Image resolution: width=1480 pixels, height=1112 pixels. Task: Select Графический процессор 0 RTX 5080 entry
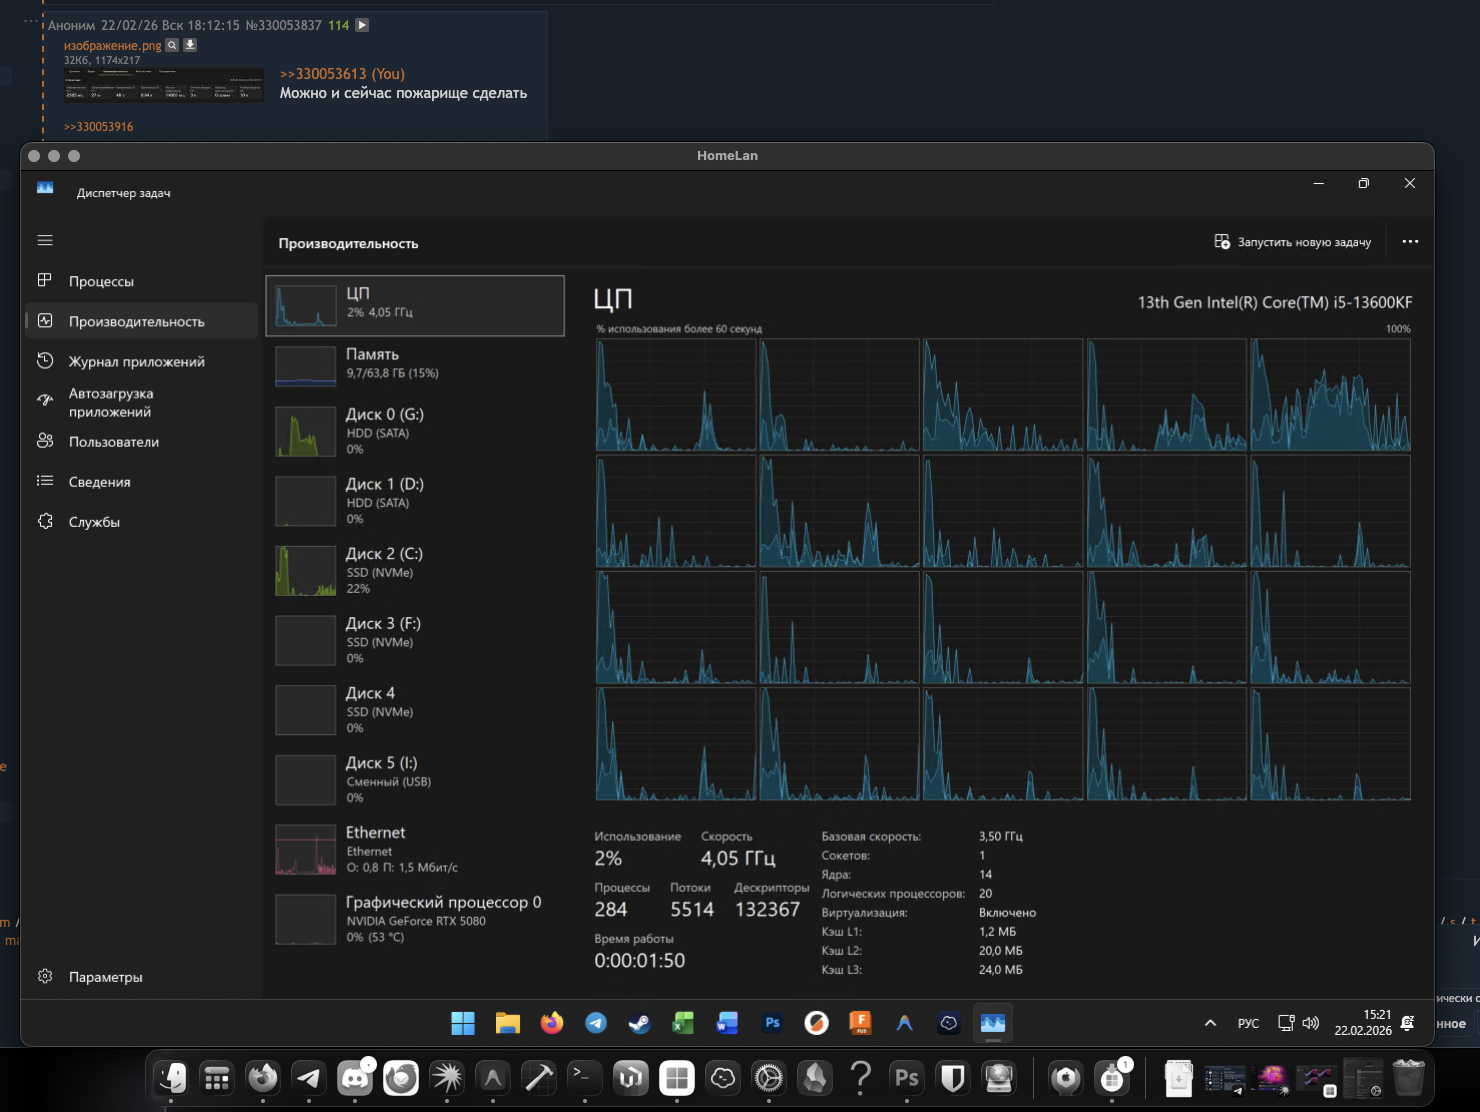point(414,918)
